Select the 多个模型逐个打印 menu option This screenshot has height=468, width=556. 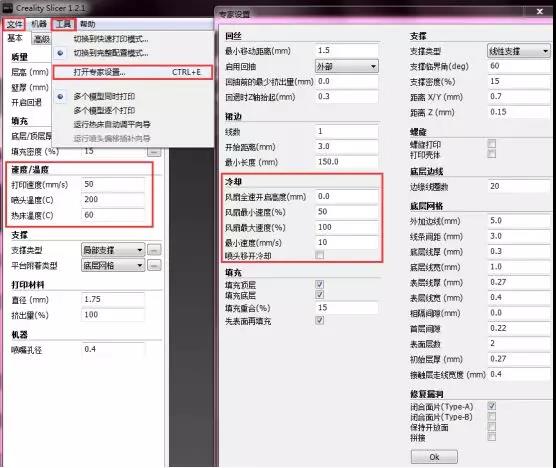click(x=104, y=111)
